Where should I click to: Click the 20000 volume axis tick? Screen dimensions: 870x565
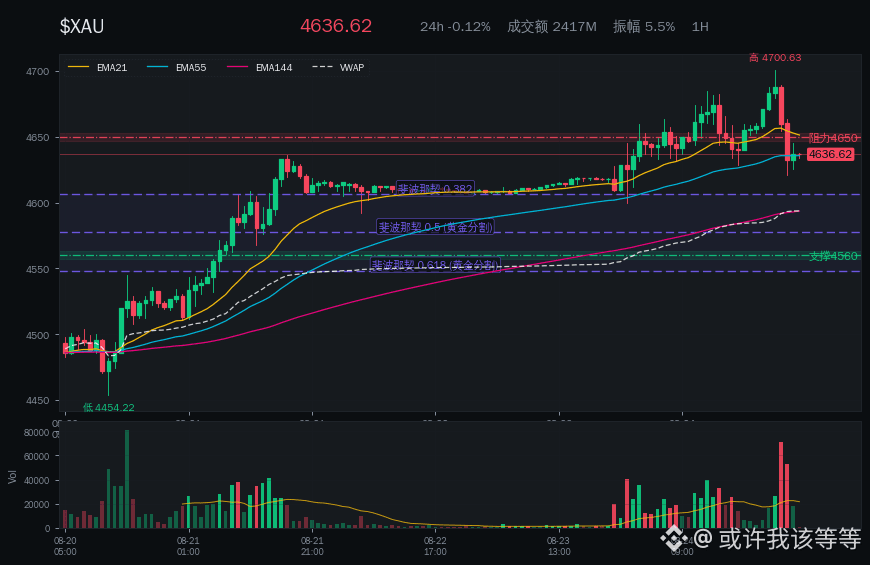[x=36, y=505]
